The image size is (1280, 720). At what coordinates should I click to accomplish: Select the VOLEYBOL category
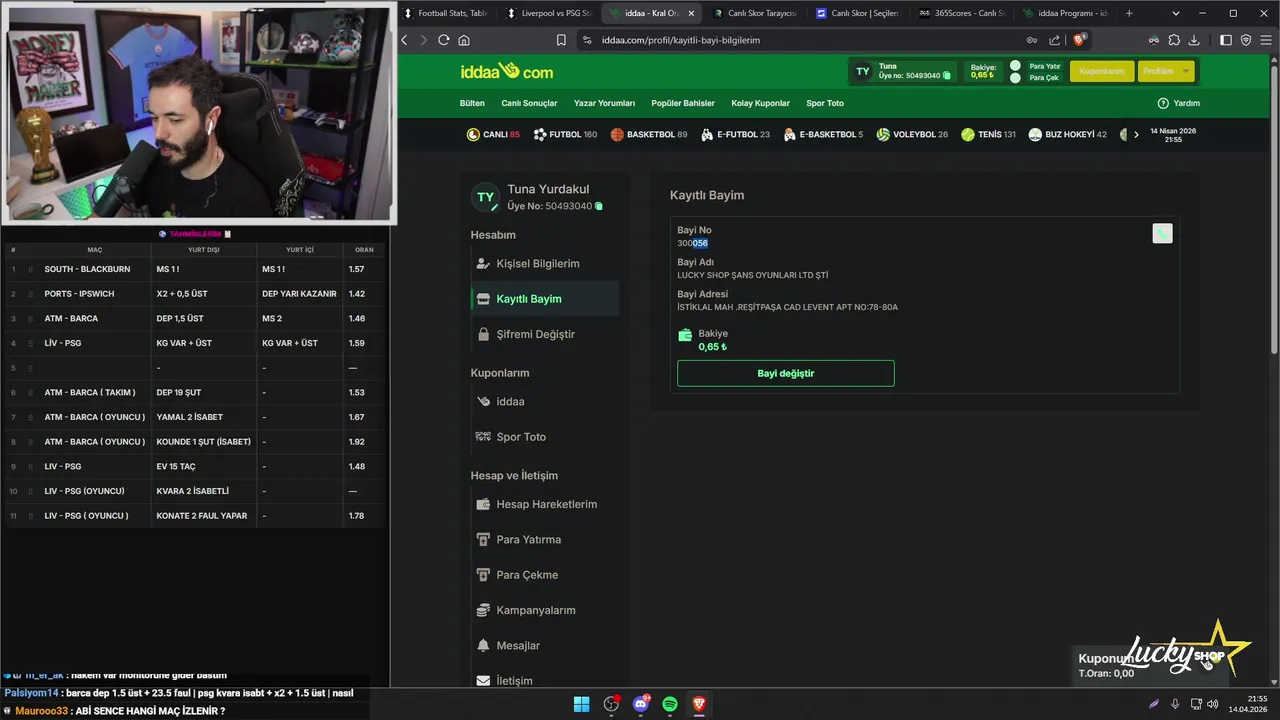tap(912, 134)
